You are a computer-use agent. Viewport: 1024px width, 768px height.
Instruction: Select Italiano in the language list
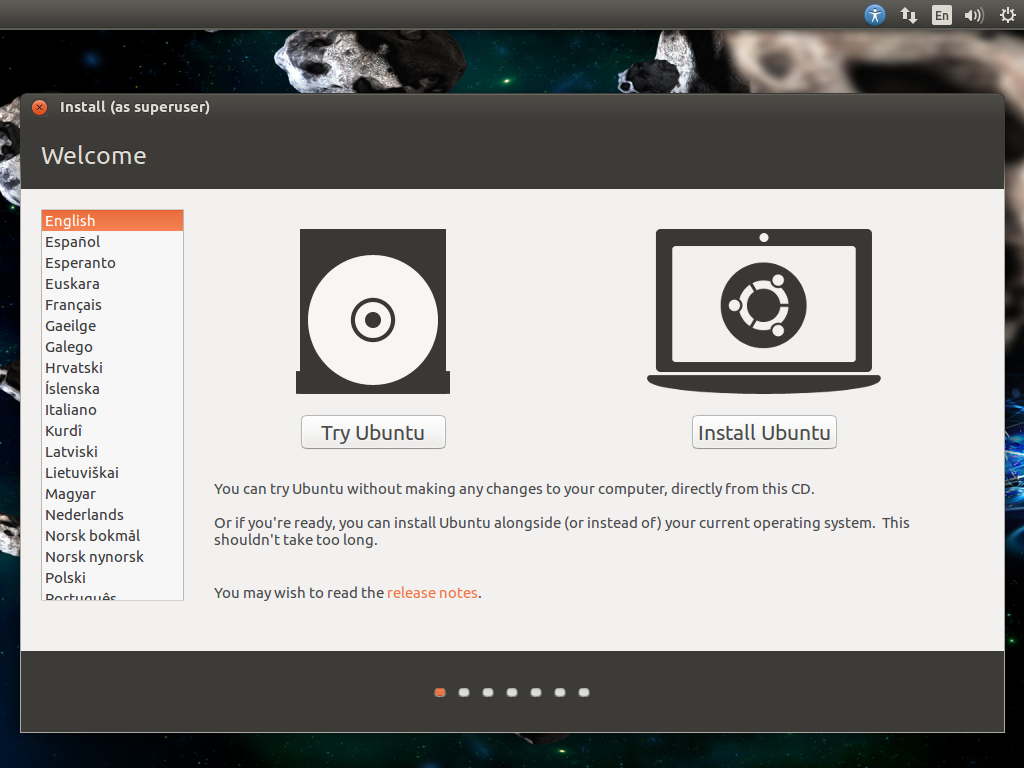tap(112, 409)
